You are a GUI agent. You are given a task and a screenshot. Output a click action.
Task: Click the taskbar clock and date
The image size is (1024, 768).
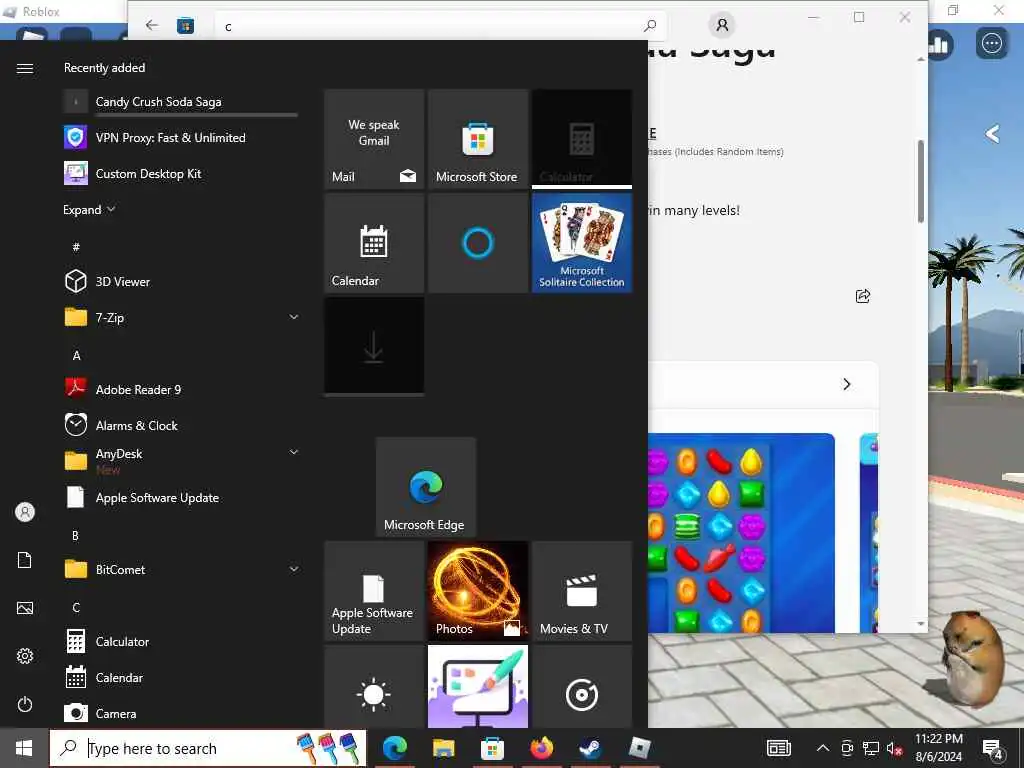[x=938, y=748]
